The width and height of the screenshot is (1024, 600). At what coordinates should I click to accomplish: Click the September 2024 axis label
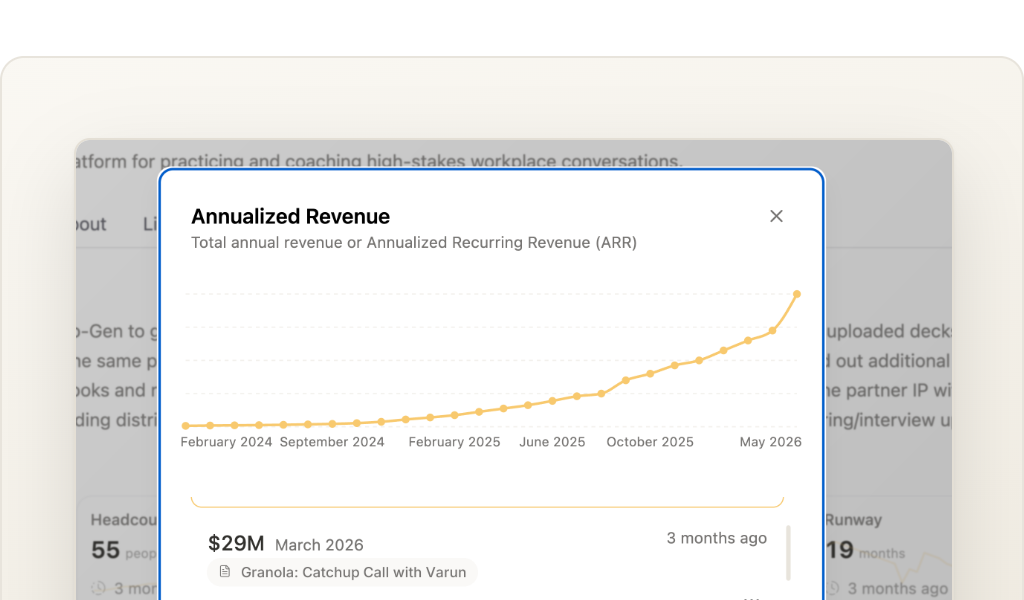pyautogui.click(x=332, y=442)
